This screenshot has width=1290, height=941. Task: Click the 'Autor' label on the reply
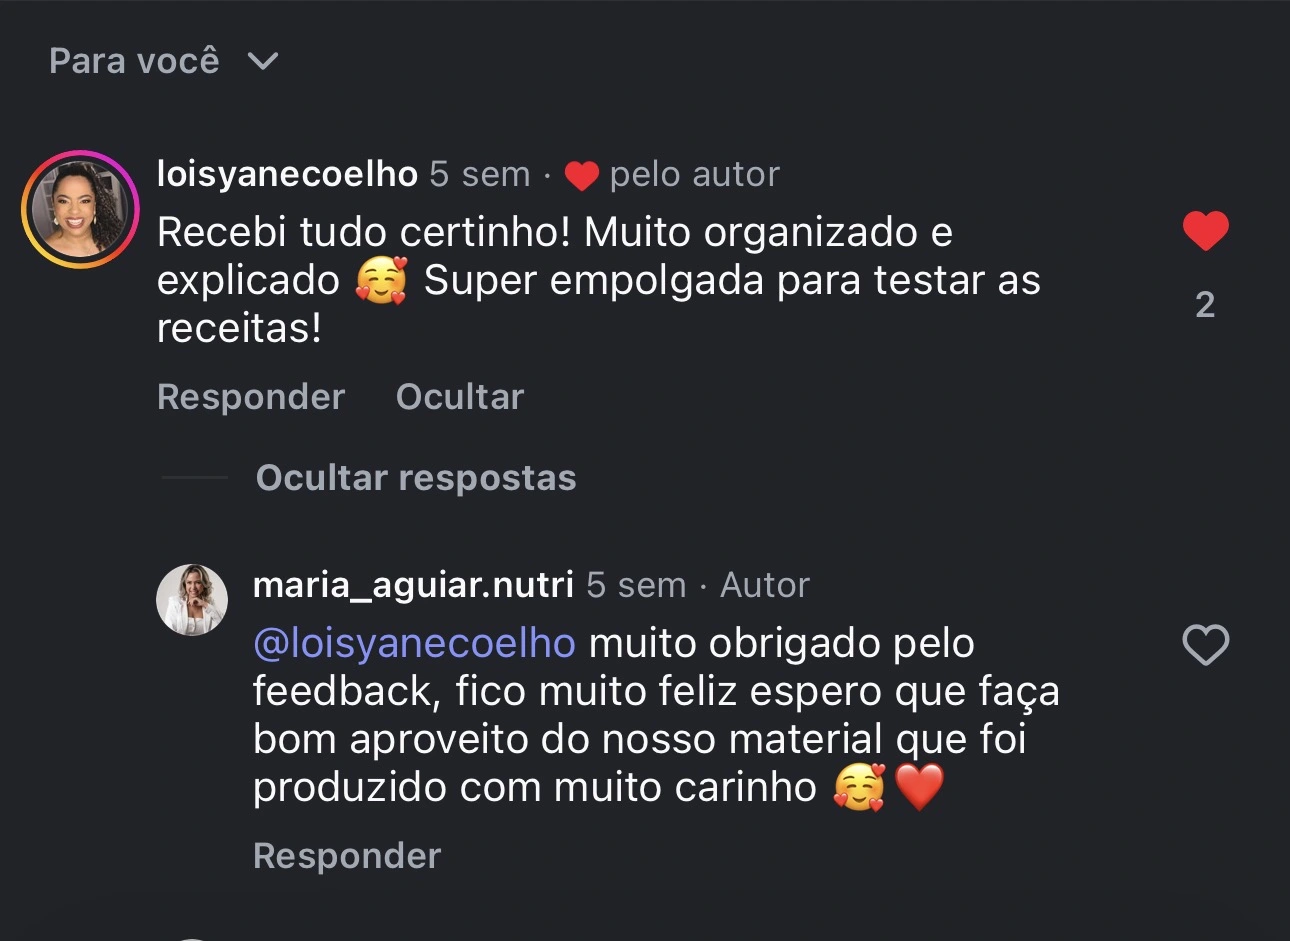click(765, 585)
